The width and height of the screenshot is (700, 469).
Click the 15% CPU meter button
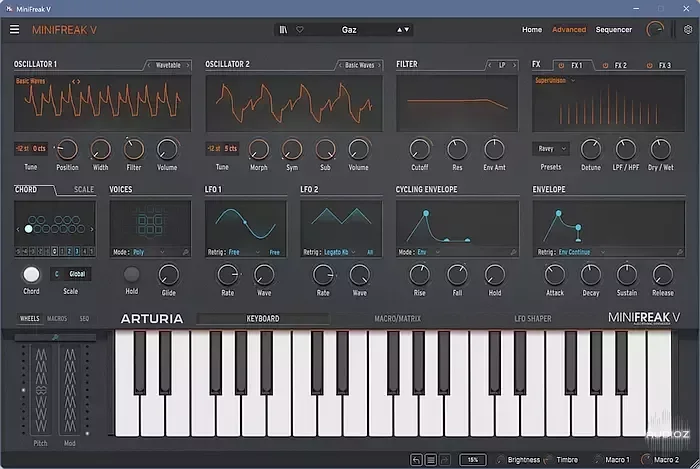pos(473,460)
